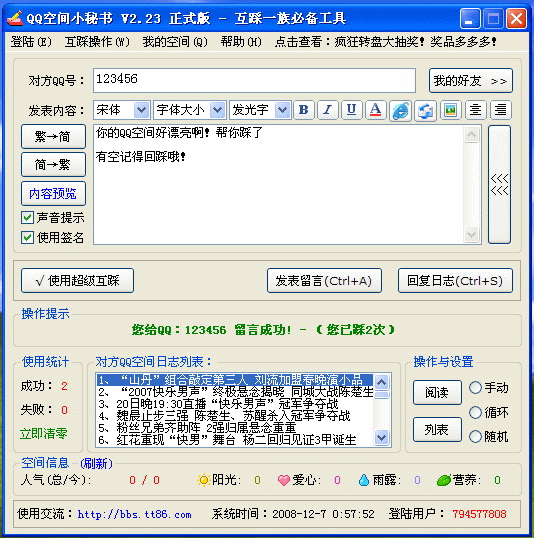Toggle underline formatting with U icon

[351, 110]
